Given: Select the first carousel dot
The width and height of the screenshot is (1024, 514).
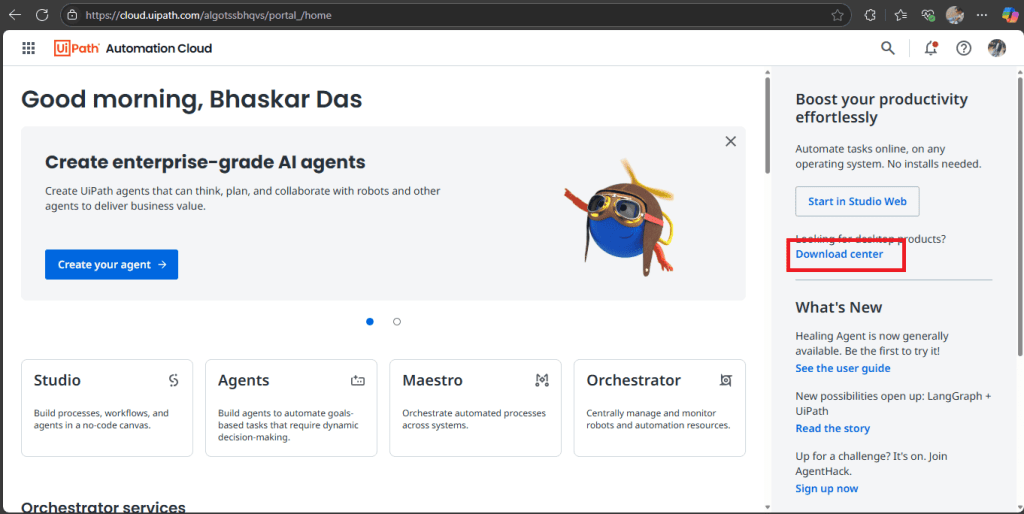Looking at the screenshot, I should (x=370, y=321).
